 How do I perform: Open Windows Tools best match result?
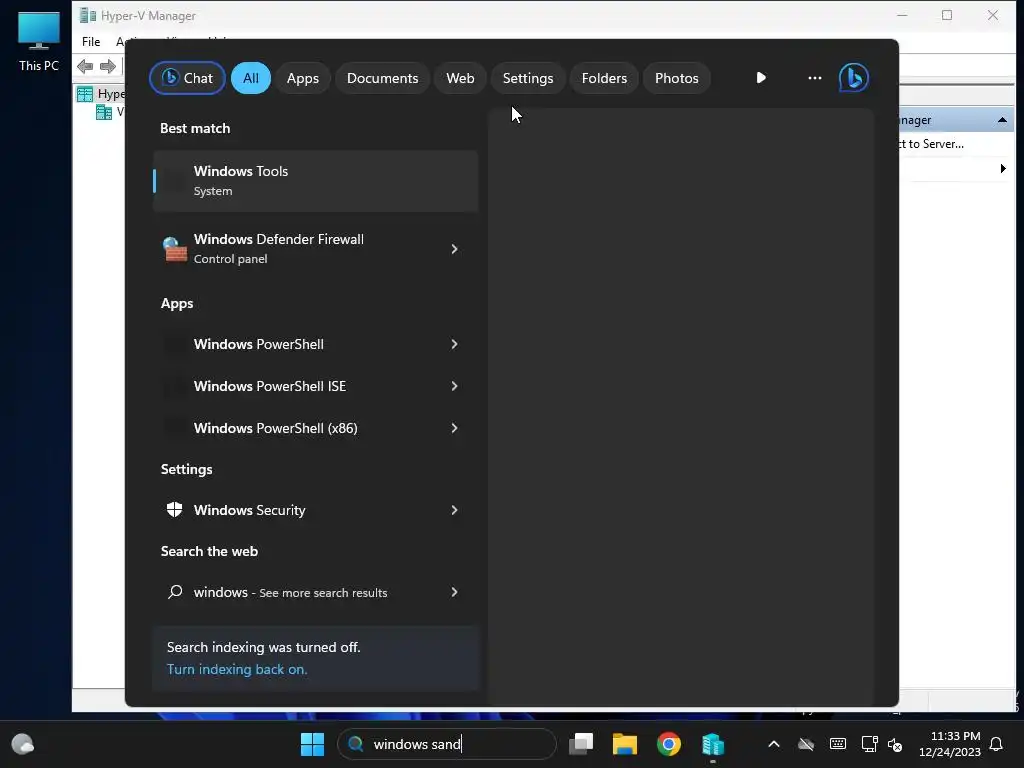[315, 181]
